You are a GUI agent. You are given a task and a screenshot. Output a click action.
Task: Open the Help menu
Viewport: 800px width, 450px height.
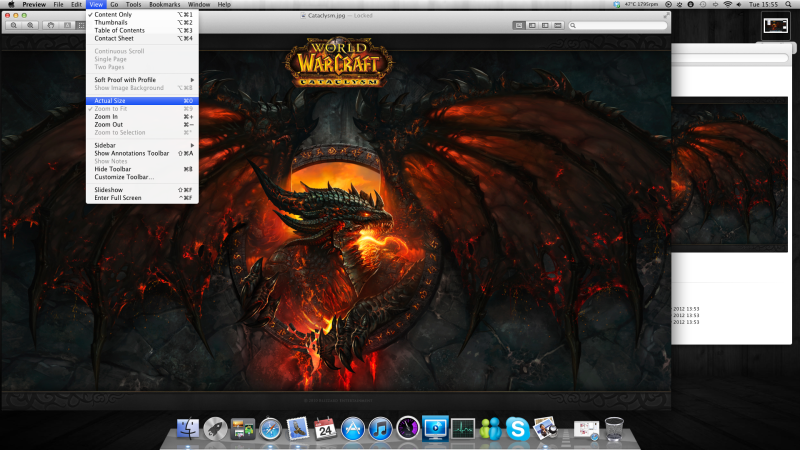(x=224, y=4)
